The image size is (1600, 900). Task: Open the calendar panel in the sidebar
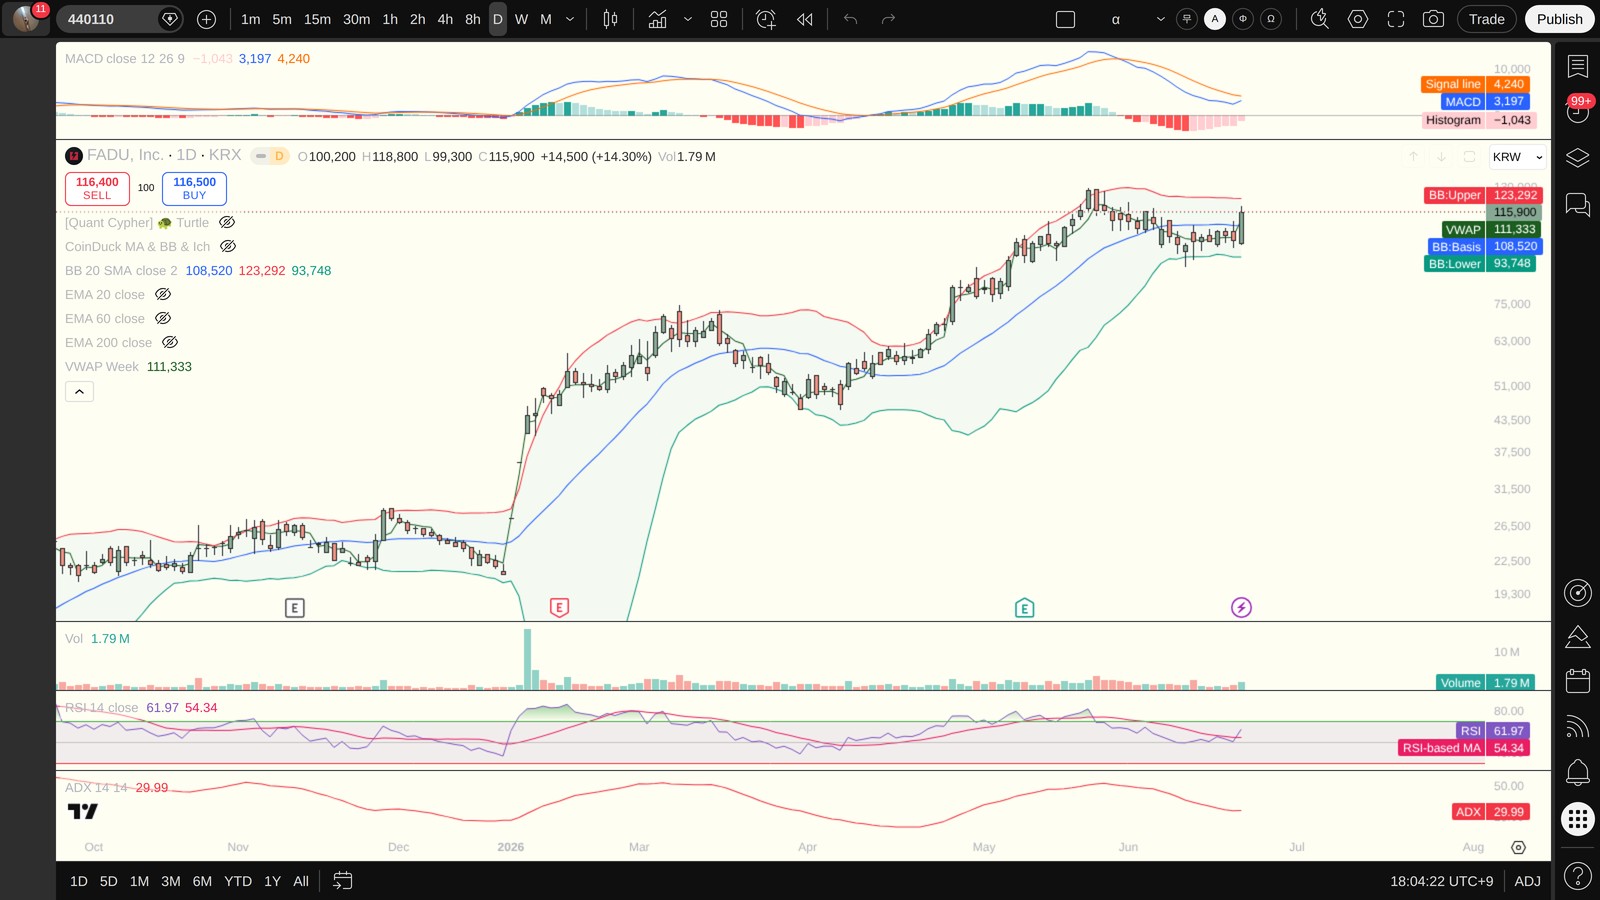tap(1578, 681)
